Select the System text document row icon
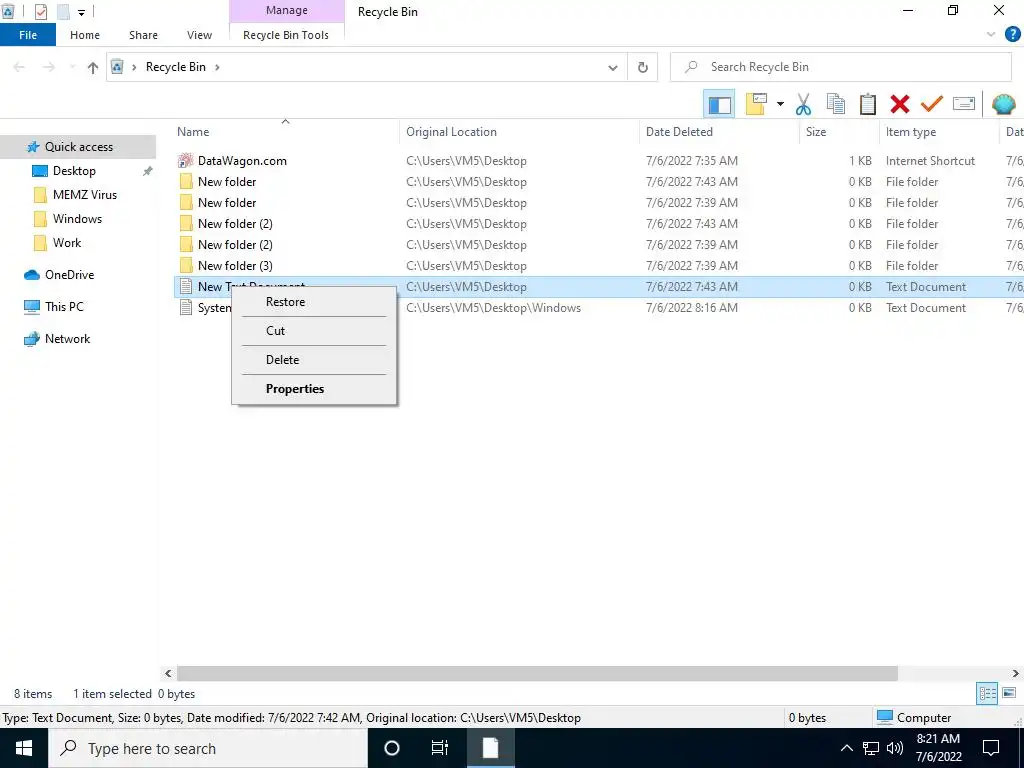This screenshot has width=1024, height=768. point(186,308)
